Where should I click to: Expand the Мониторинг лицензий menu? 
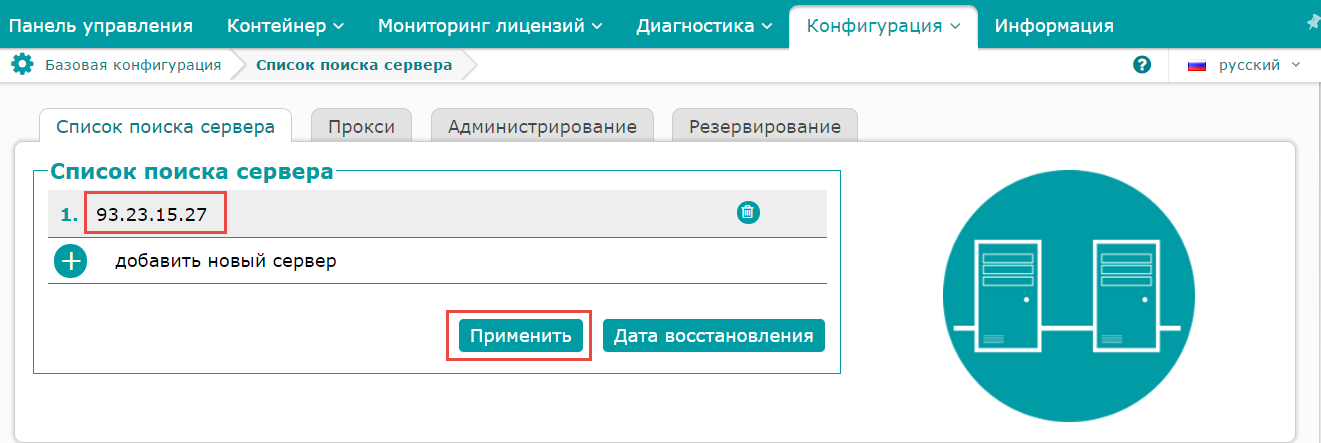coord(490,25)
